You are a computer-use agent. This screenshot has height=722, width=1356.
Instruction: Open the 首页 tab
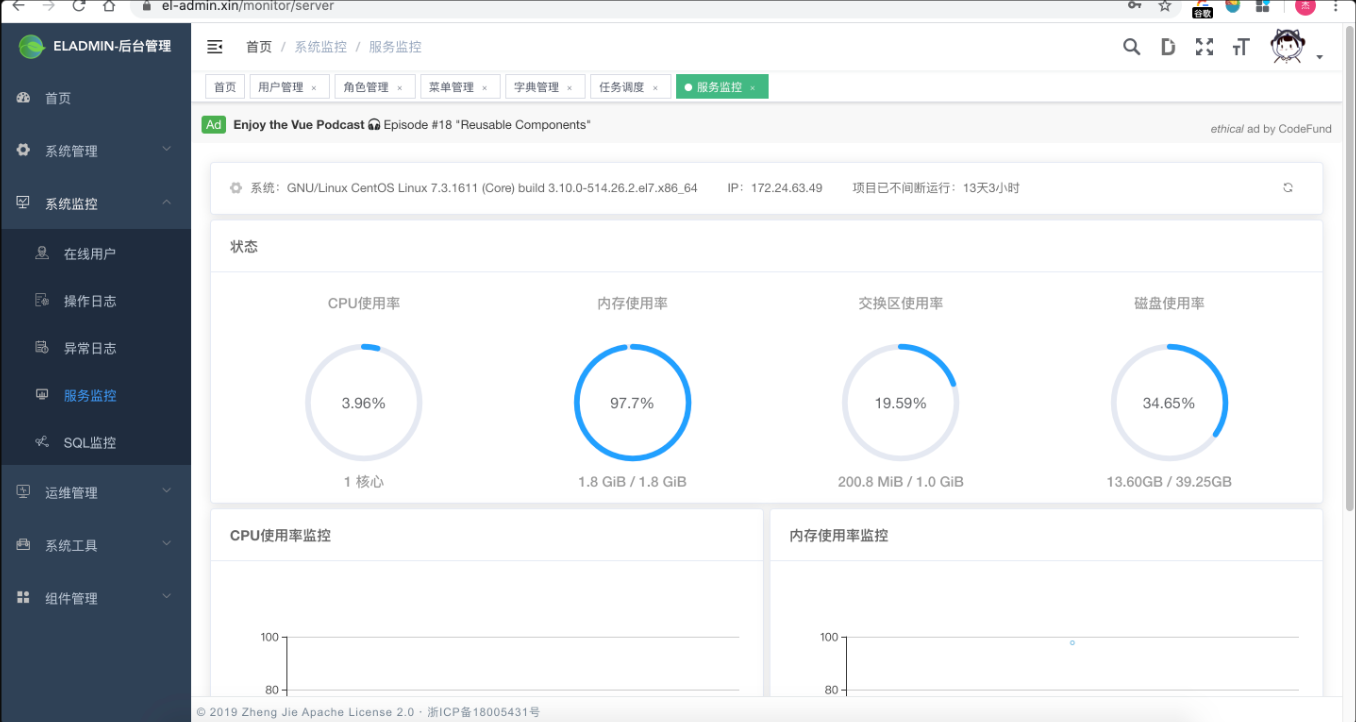point(224,87)
